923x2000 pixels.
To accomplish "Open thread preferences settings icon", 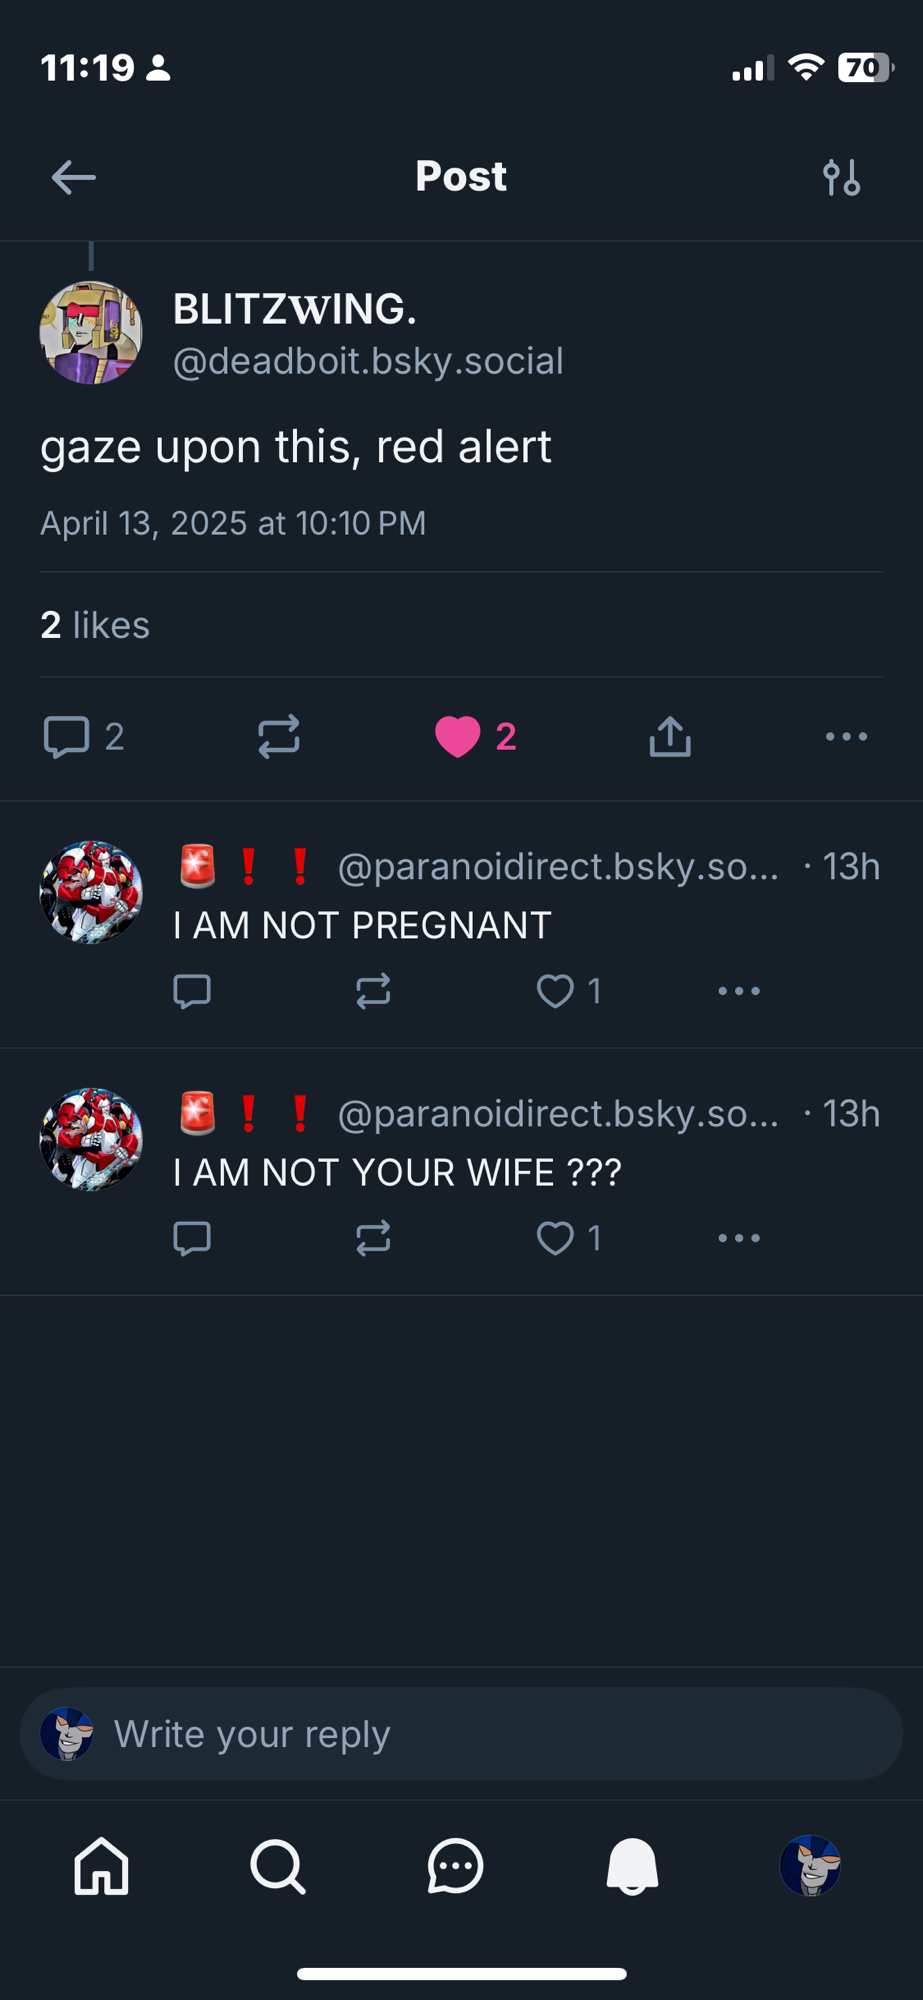I will pos(841,178).
